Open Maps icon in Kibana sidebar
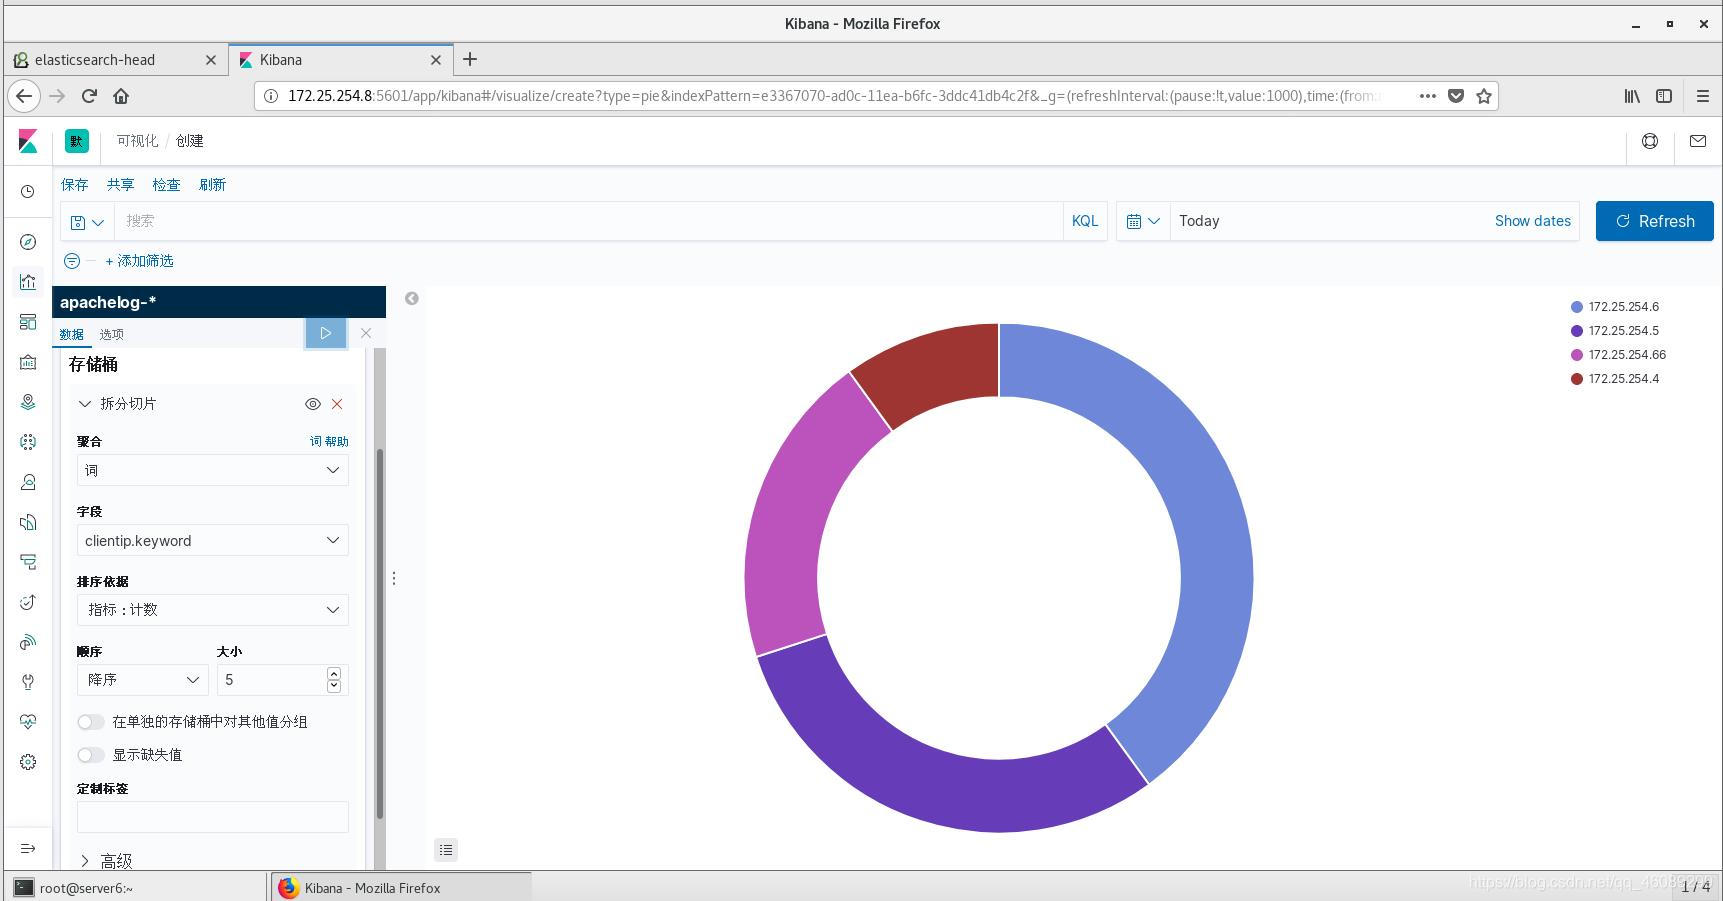 coord(28,402)
